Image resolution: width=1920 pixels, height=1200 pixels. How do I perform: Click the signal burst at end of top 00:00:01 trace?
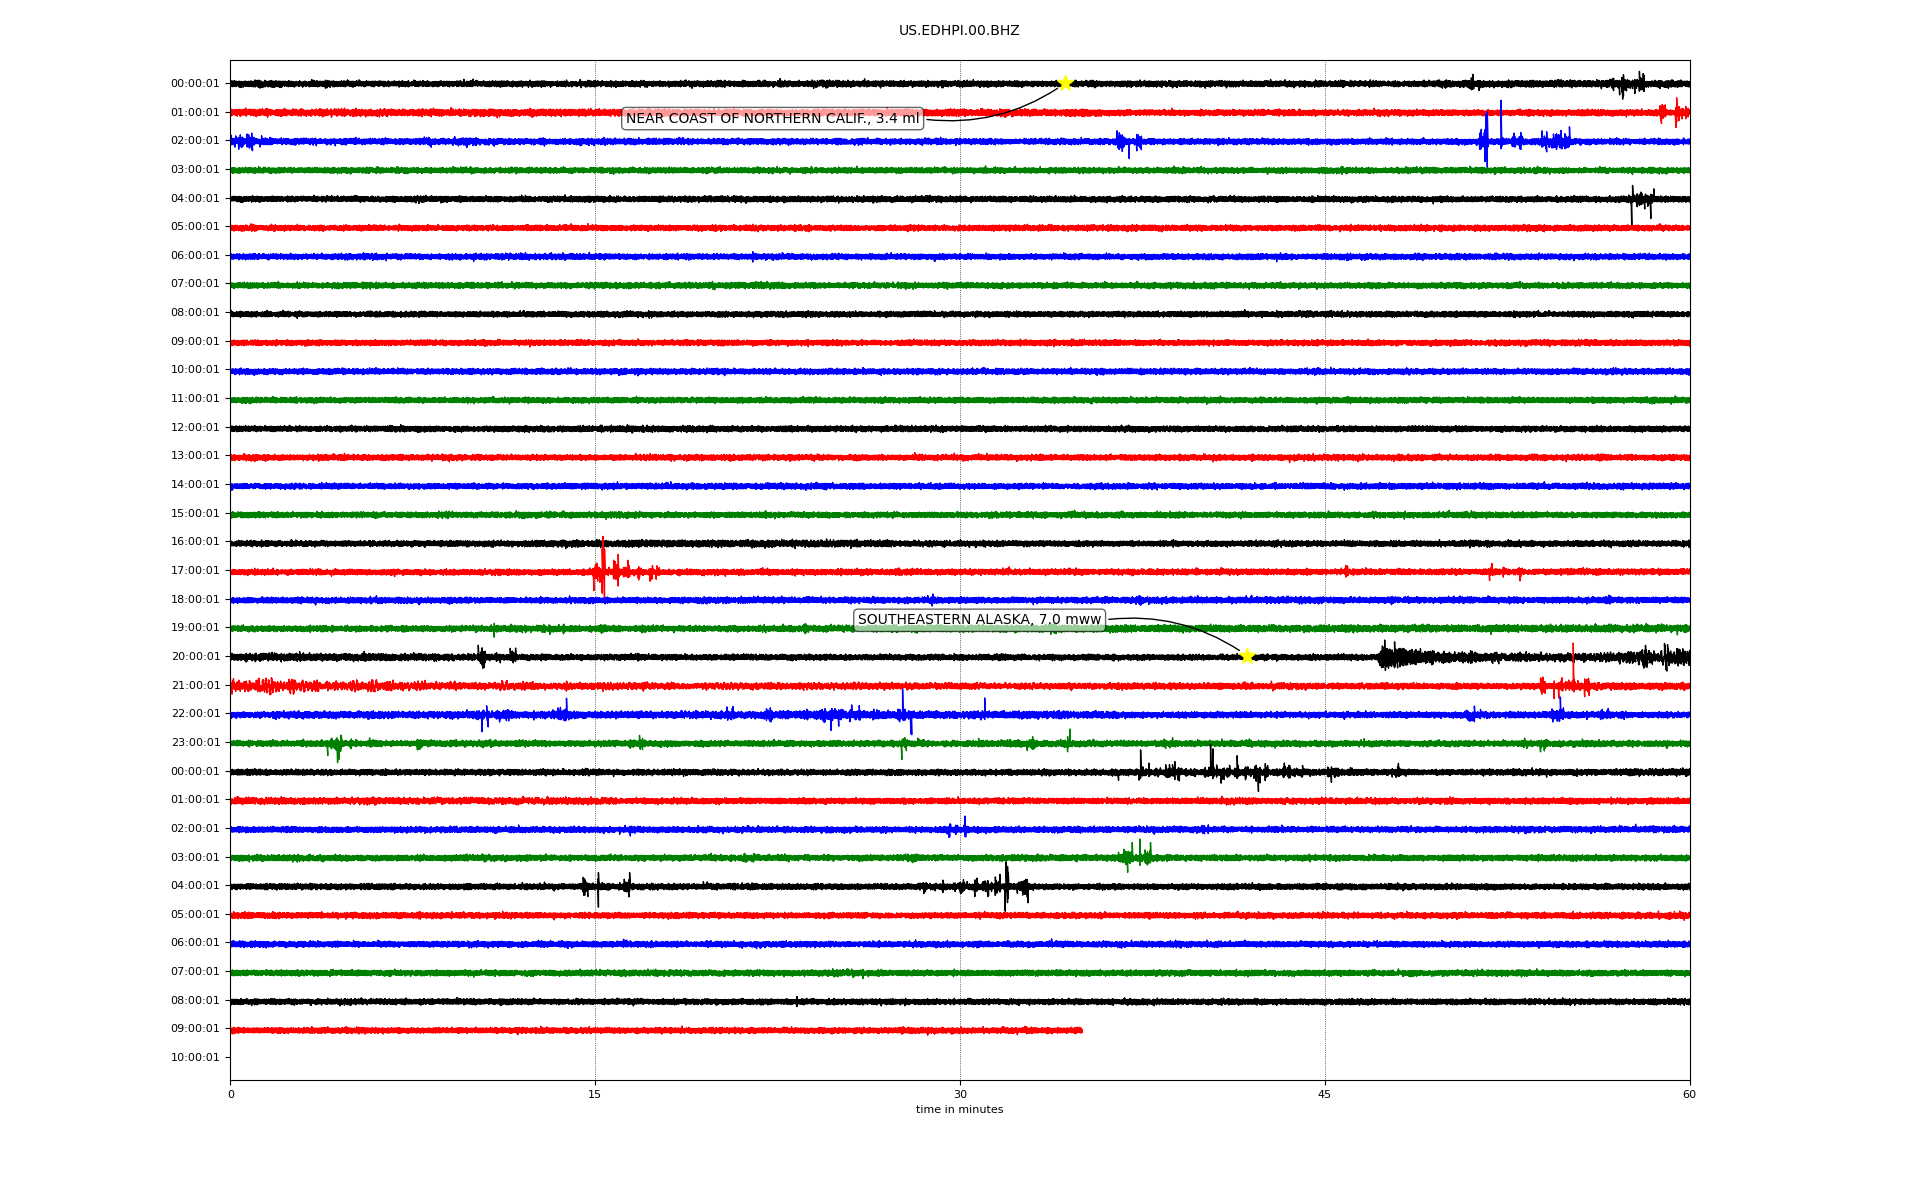1630,84
